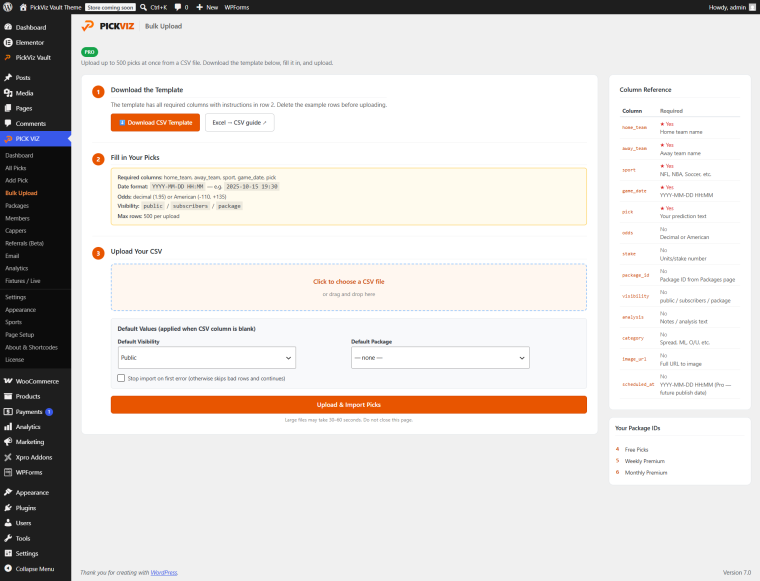Image resolution: width=760 pixels, height=581 pixels.
Task: Click the CSV file drop zone
Action: (x=348, y=287)
